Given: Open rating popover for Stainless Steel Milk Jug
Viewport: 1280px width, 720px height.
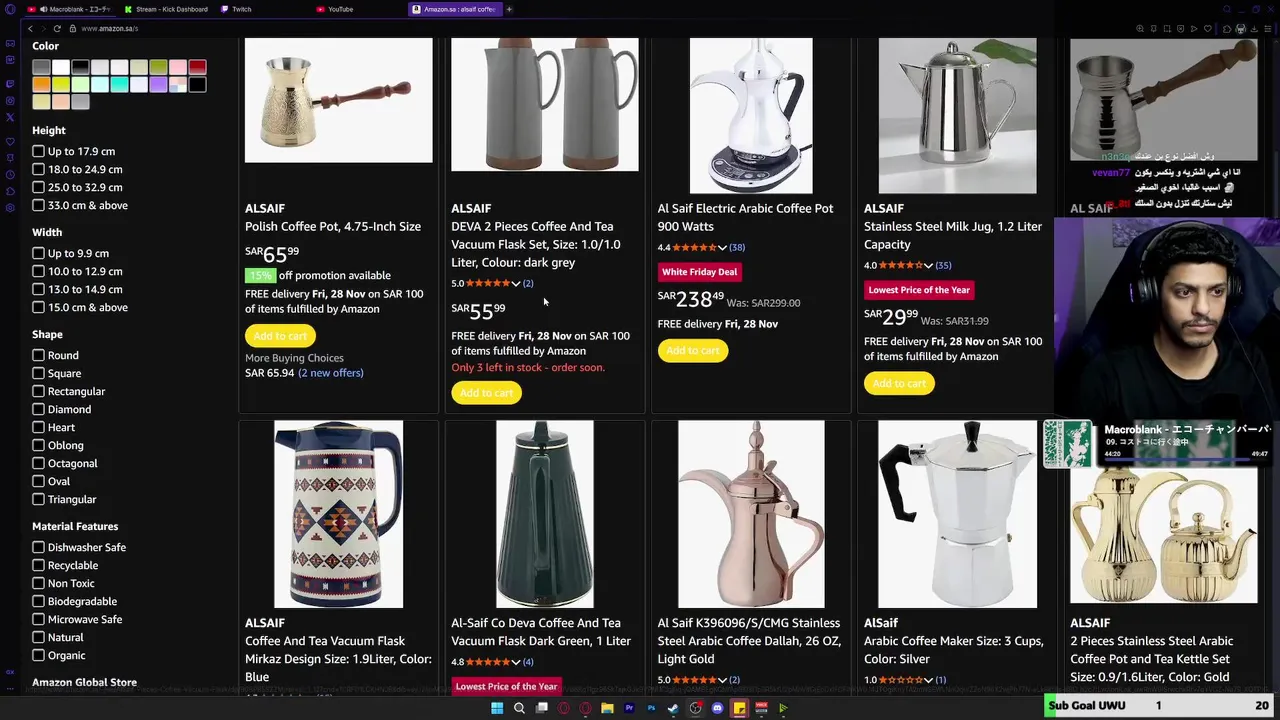Looking at the screenshot, I should 928,266.
